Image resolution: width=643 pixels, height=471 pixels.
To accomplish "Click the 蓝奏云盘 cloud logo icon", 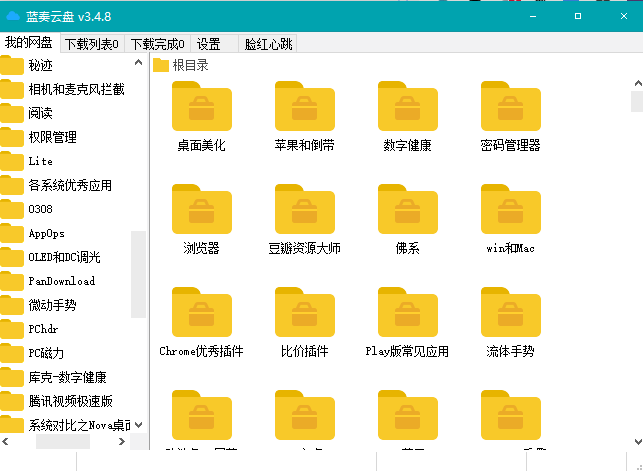I will coord(13,16).
